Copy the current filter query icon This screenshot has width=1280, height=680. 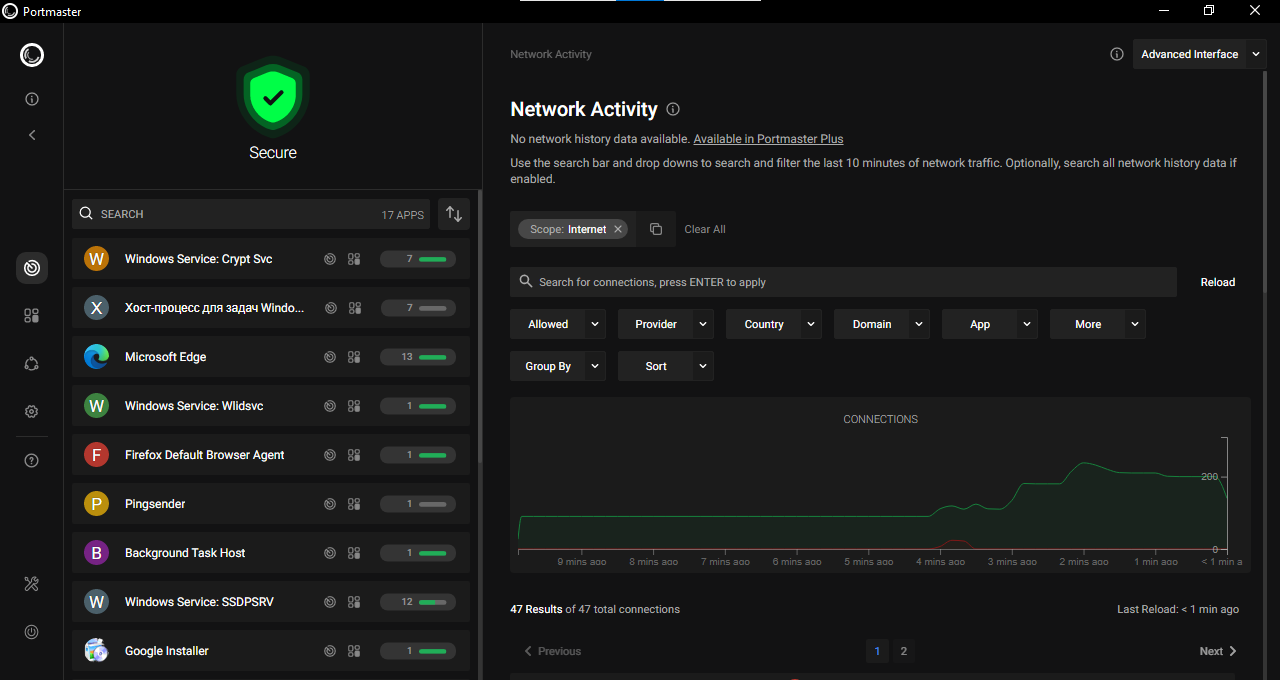(x=656, y=229)
